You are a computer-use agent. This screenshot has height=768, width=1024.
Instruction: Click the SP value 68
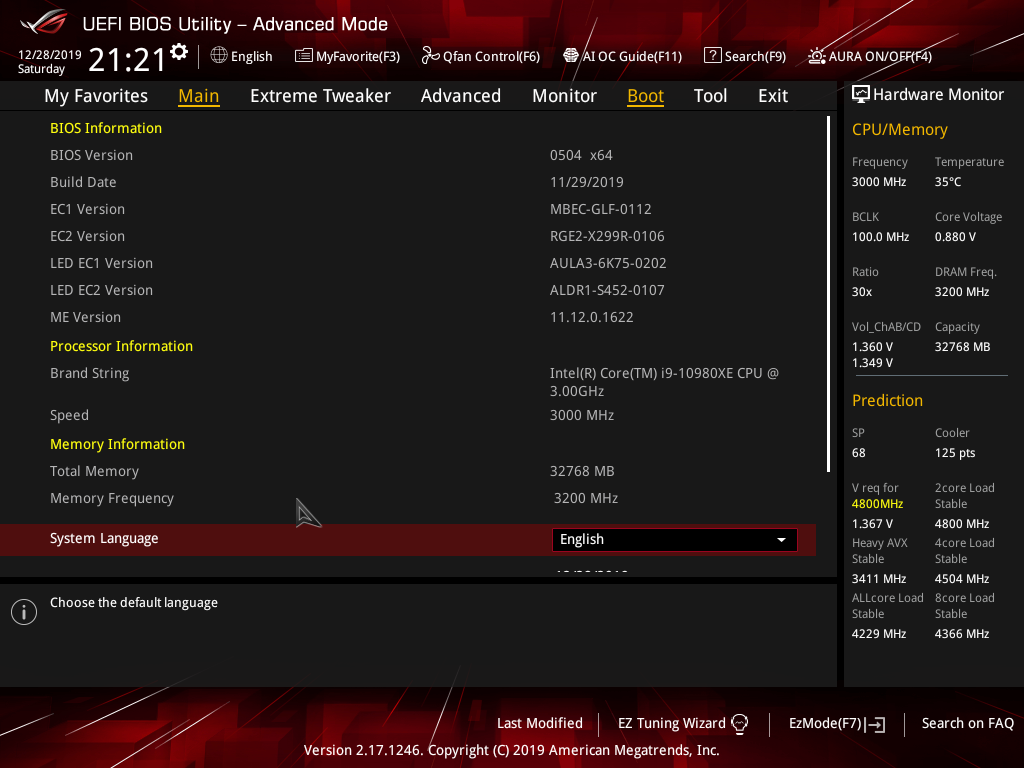tap(858, 453)
